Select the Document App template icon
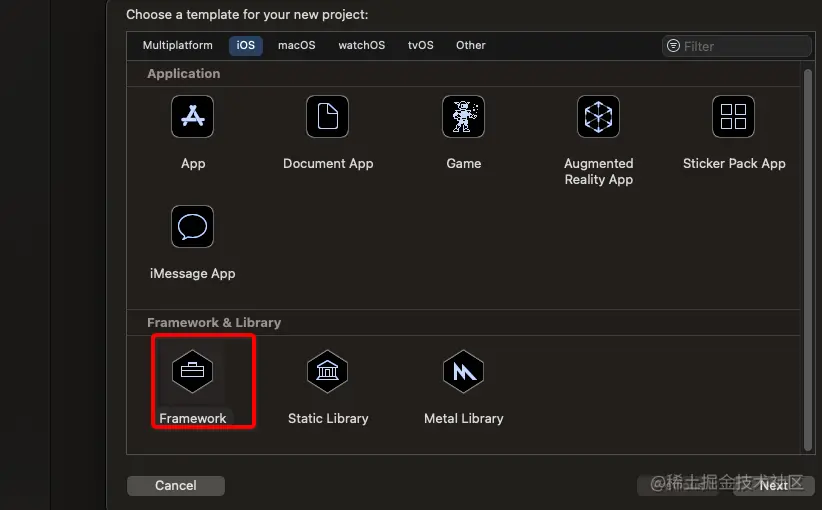The image size is (822, 510). [x=328, y=116]
